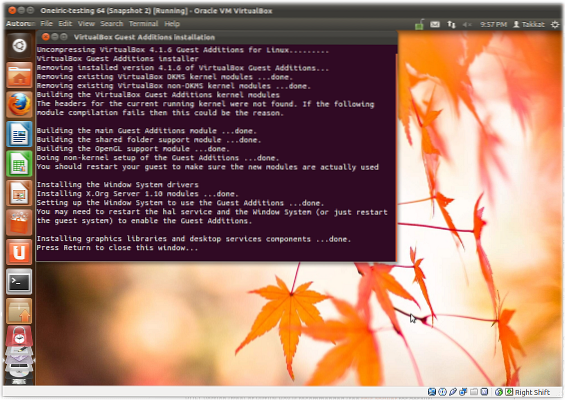Viewport: 565px width, 400px height.
Task: Click VirtualBox network adapter status icon
Action: [x=463, y=392]
